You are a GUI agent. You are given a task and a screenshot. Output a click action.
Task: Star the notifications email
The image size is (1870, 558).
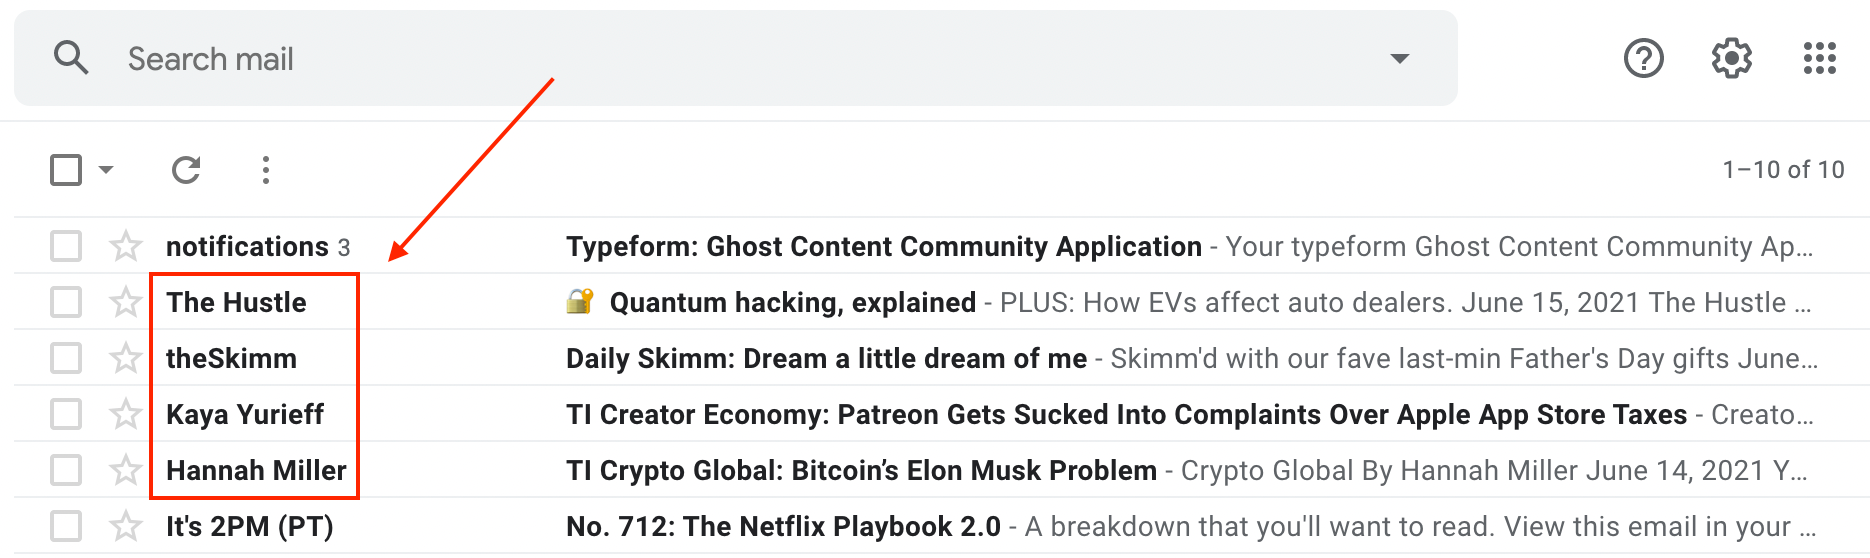(126, 246)
